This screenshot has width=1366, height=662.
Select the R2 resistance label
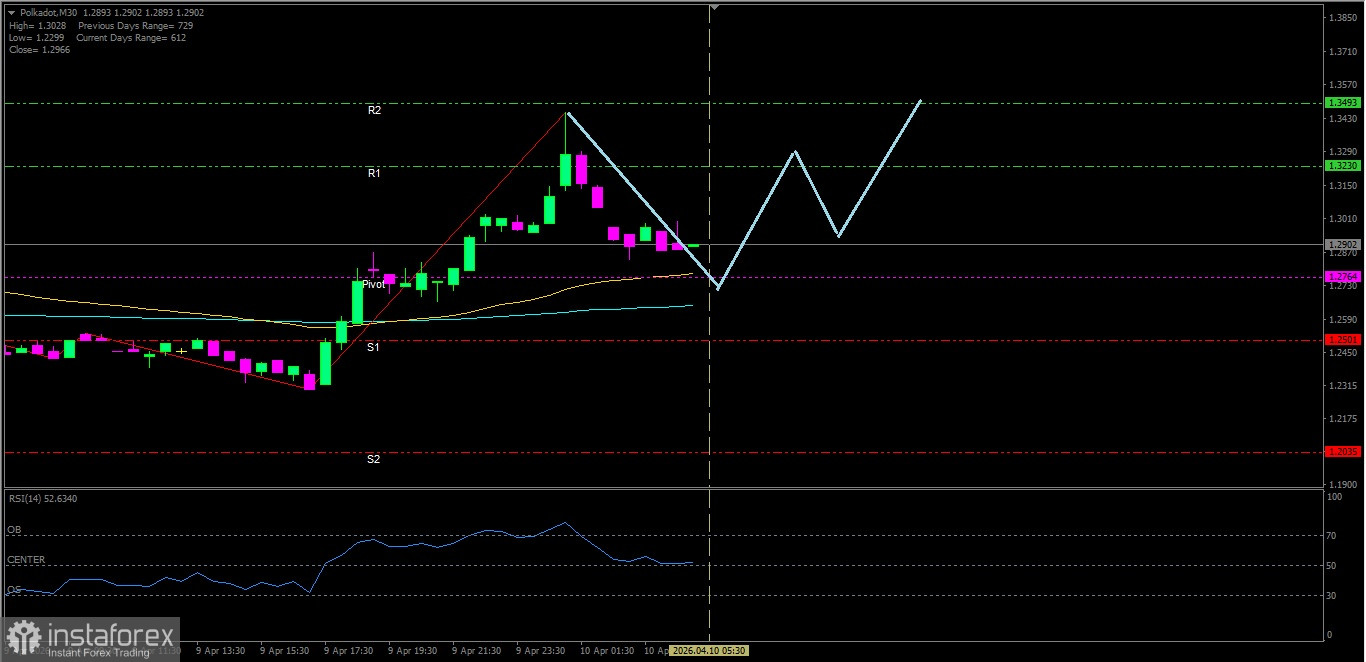(374, 111)
